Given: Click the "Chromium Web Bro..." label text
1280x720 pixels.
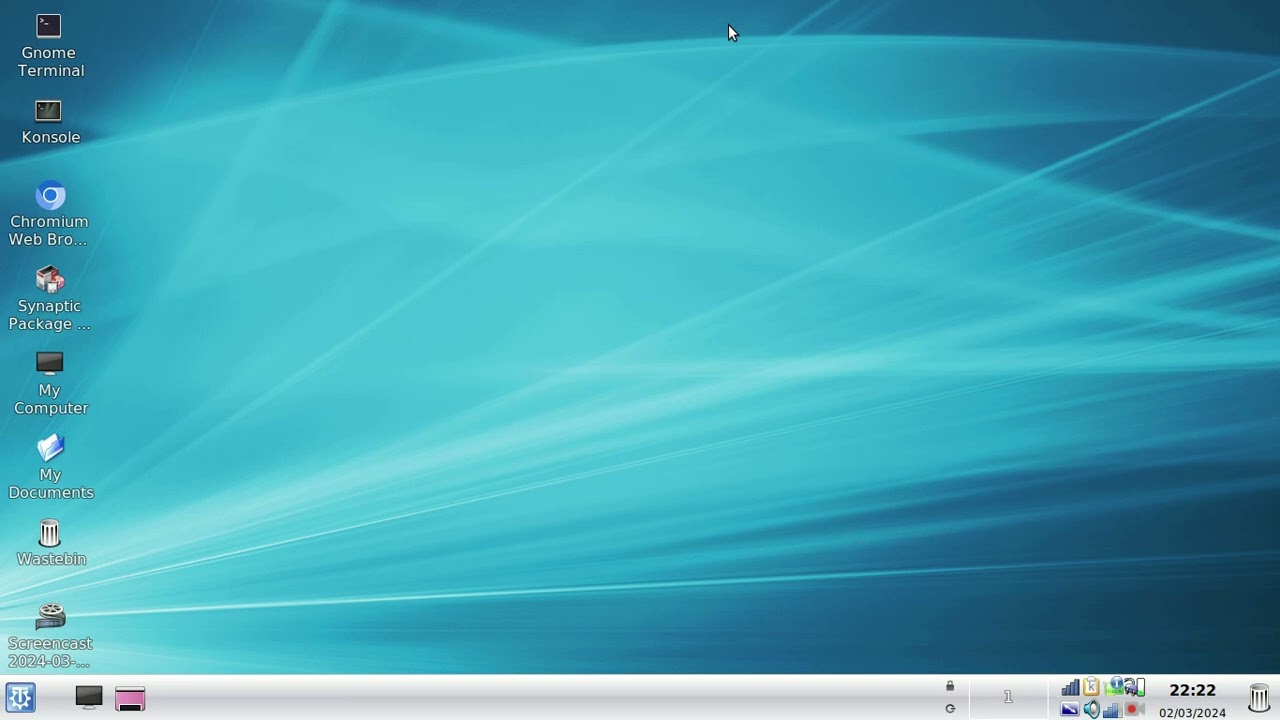Looking at the screenshot, I should [49, 231].
